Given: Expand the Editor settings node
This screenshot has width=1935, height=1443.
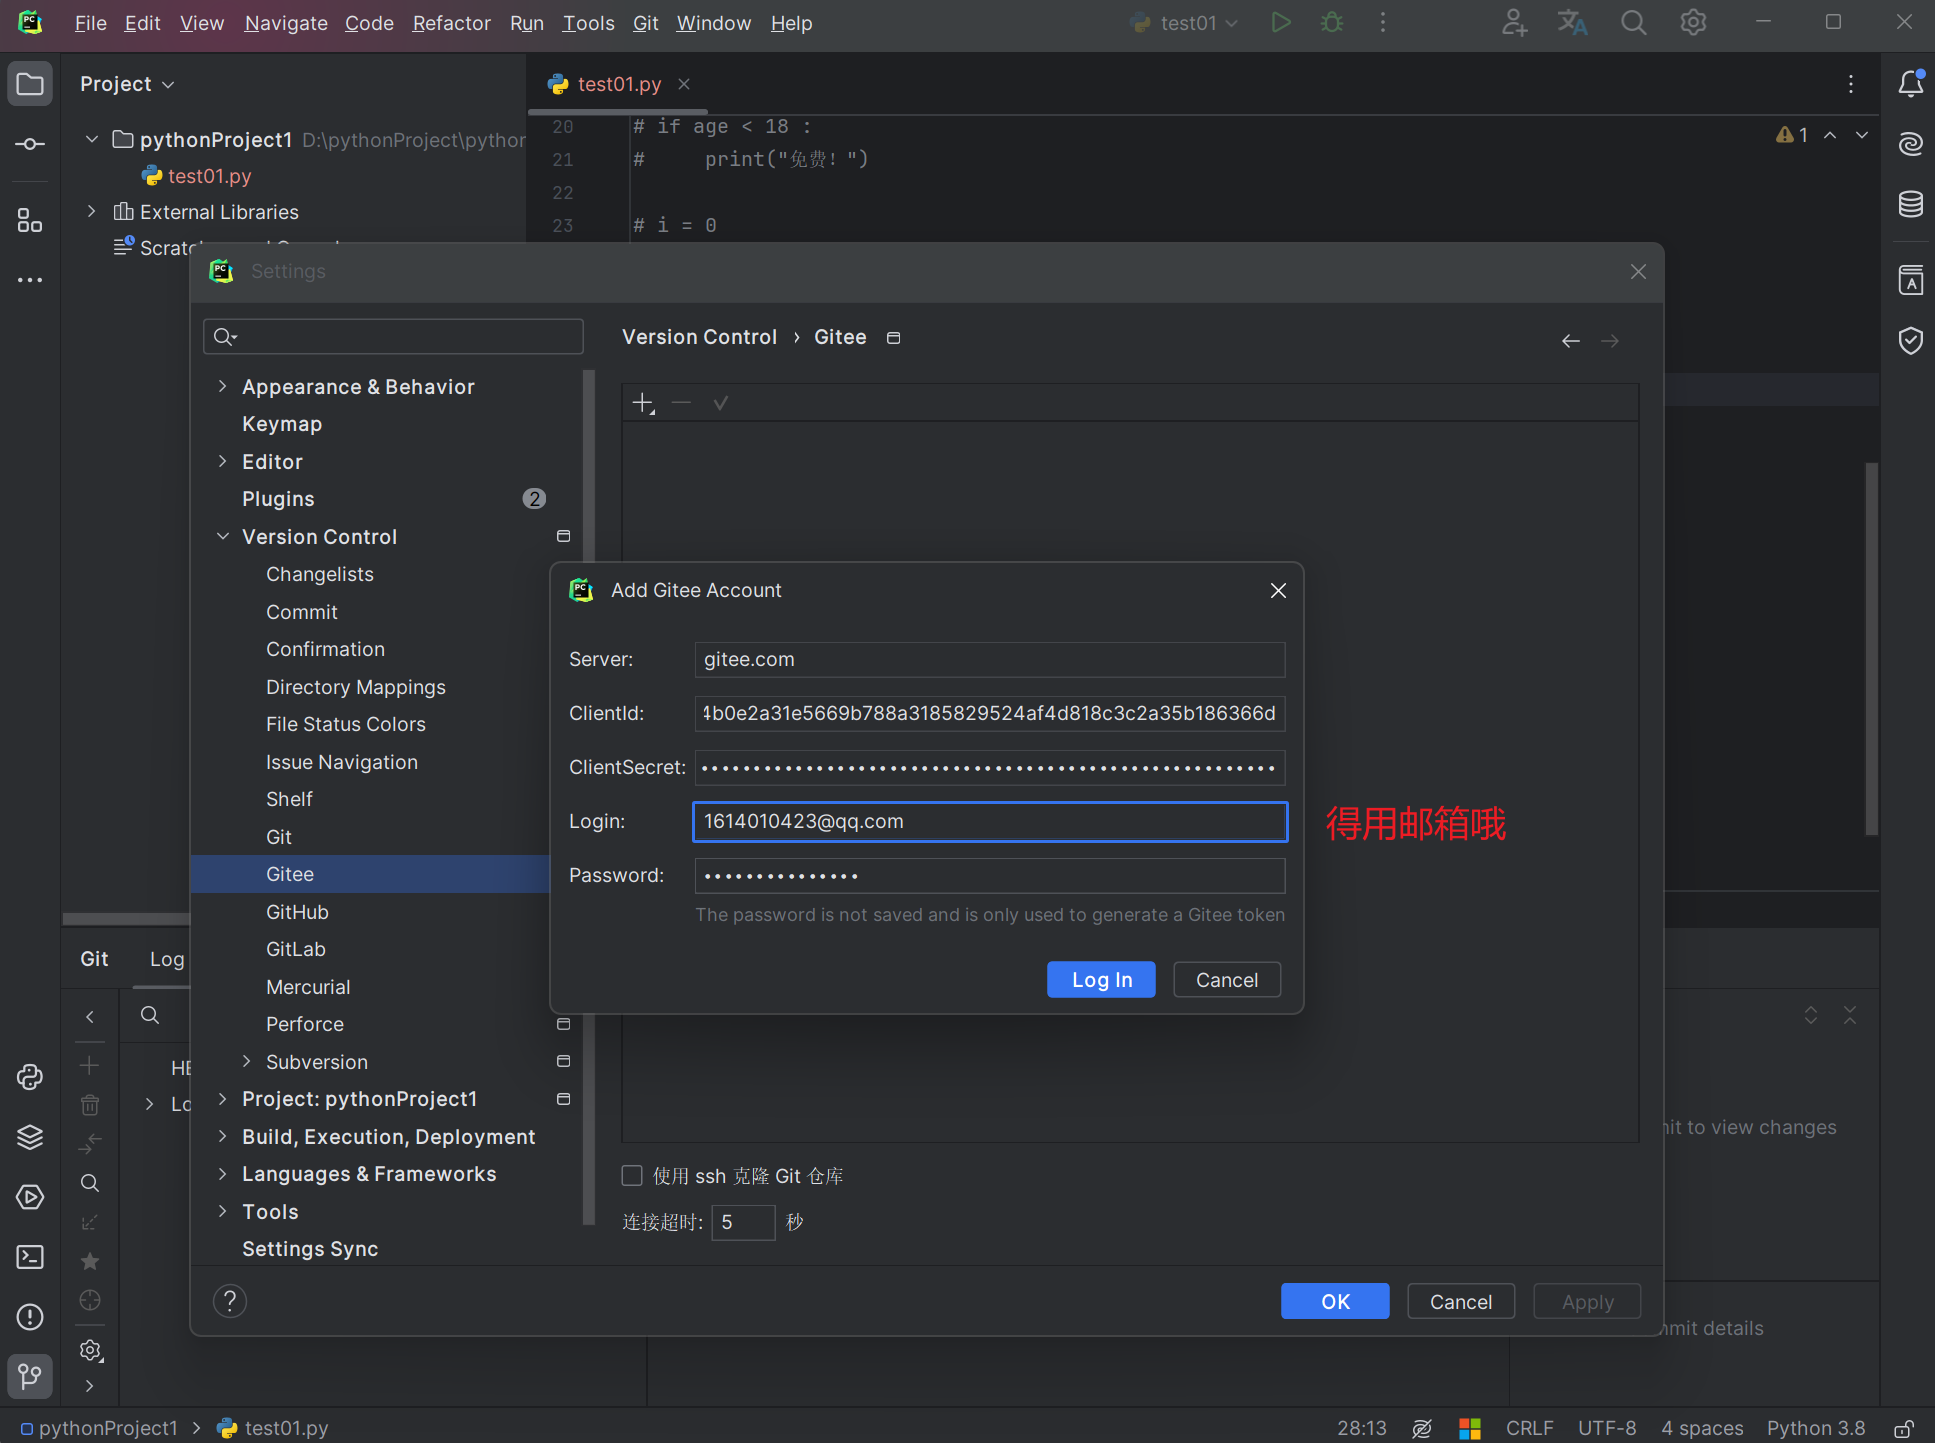Looking at the screenshot, I should [x=223, y=461].
